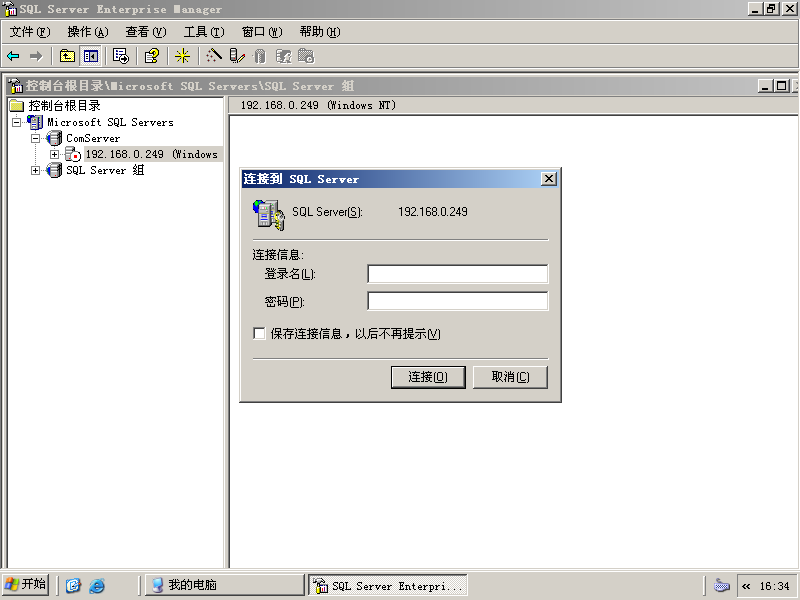The width and height of the screenshot is (800, 600).
Task: Select 控制台根目录 tree label
Action: point(64,106)
